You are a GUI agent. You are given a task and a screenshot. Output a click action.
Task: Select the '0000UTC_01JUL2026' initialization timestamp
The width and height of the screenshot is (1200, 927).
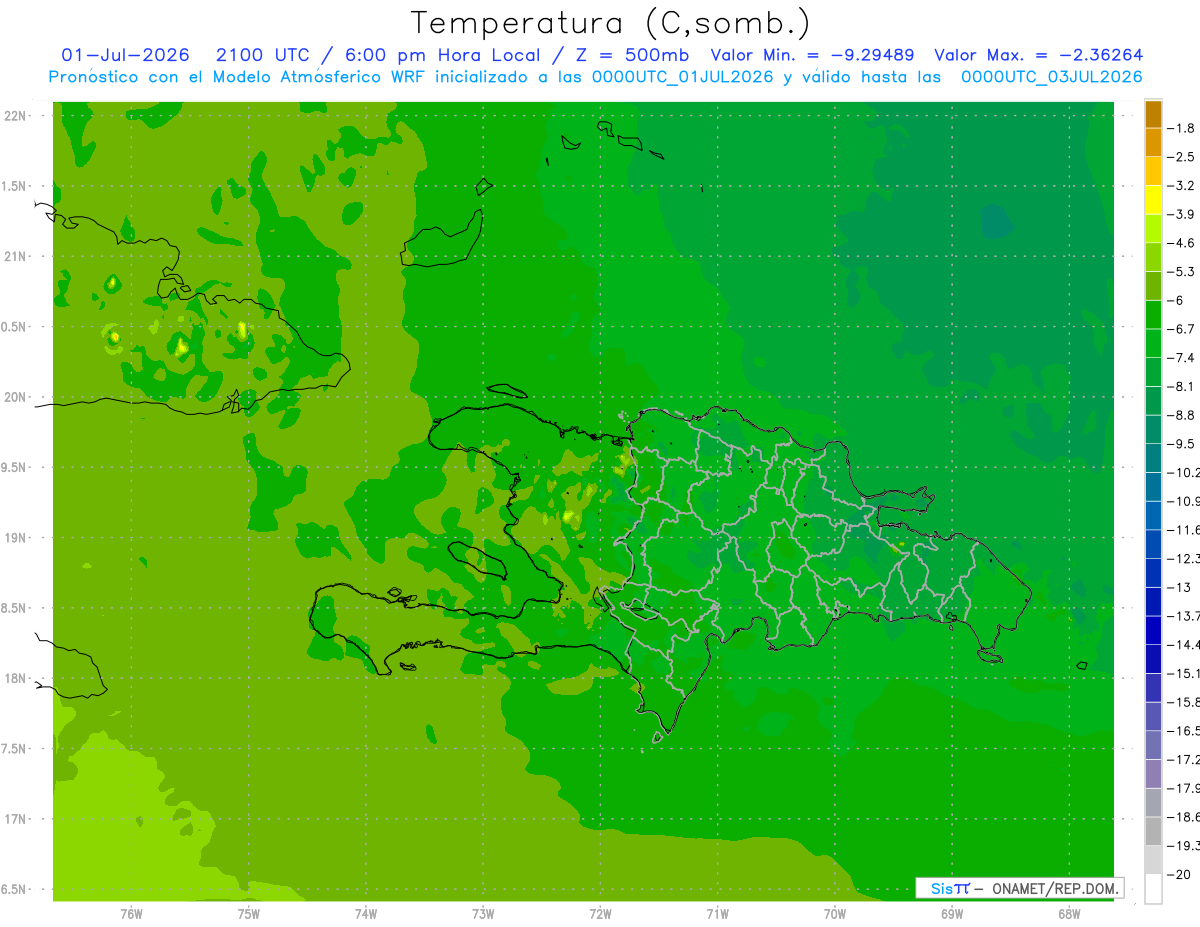[683, 77]
